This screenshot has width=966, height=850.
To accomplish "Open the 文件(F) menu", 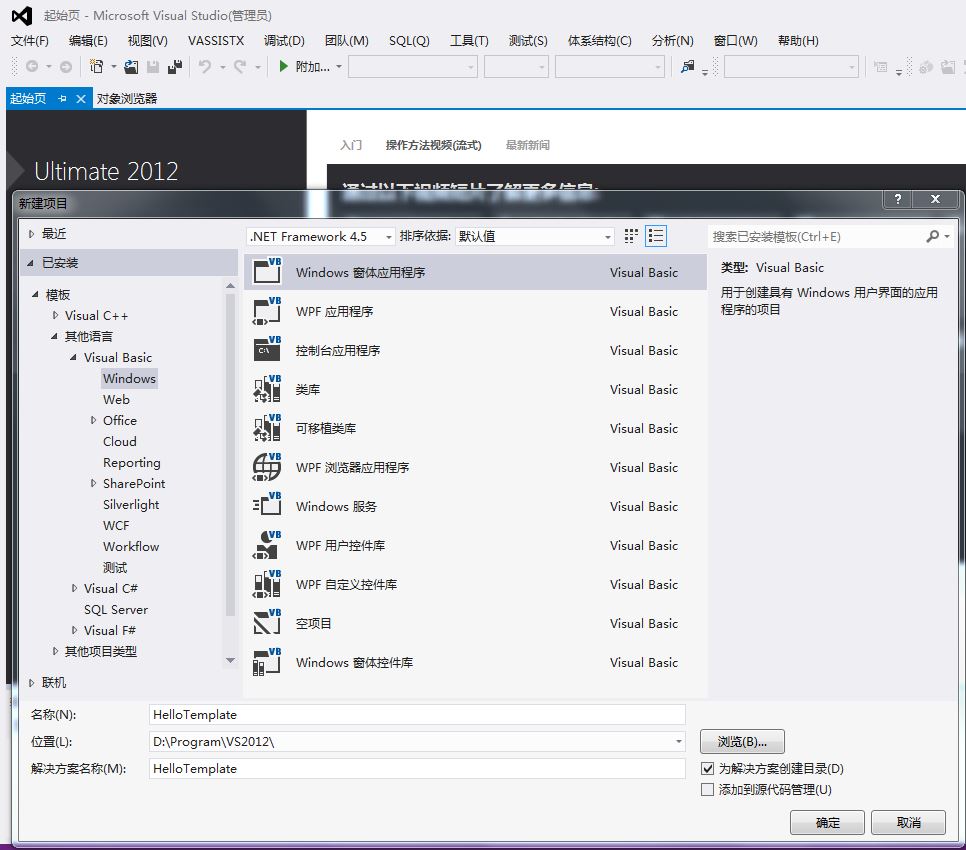I will 30,41.
